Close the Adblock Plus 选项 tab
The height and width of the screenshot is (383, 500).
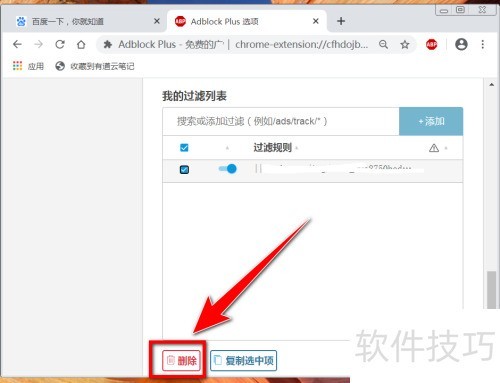[x=316, y=21]
